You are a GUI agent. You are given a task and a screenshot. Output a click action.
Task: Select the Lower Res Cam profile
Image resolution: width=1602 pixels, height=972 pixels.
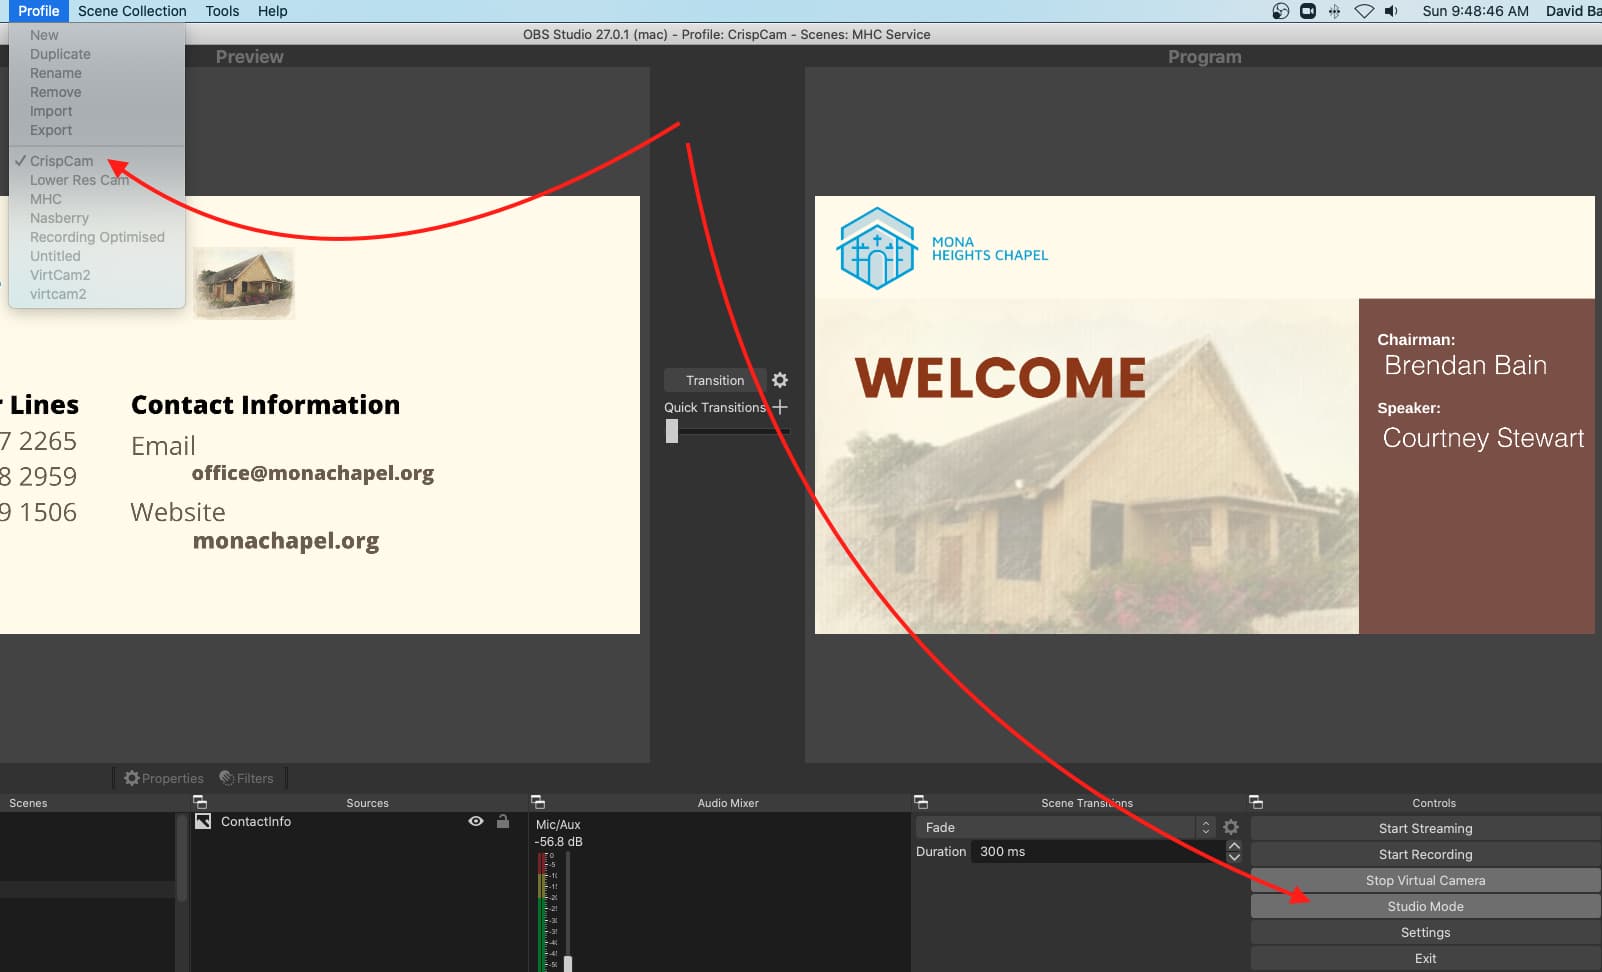(79, 180)
